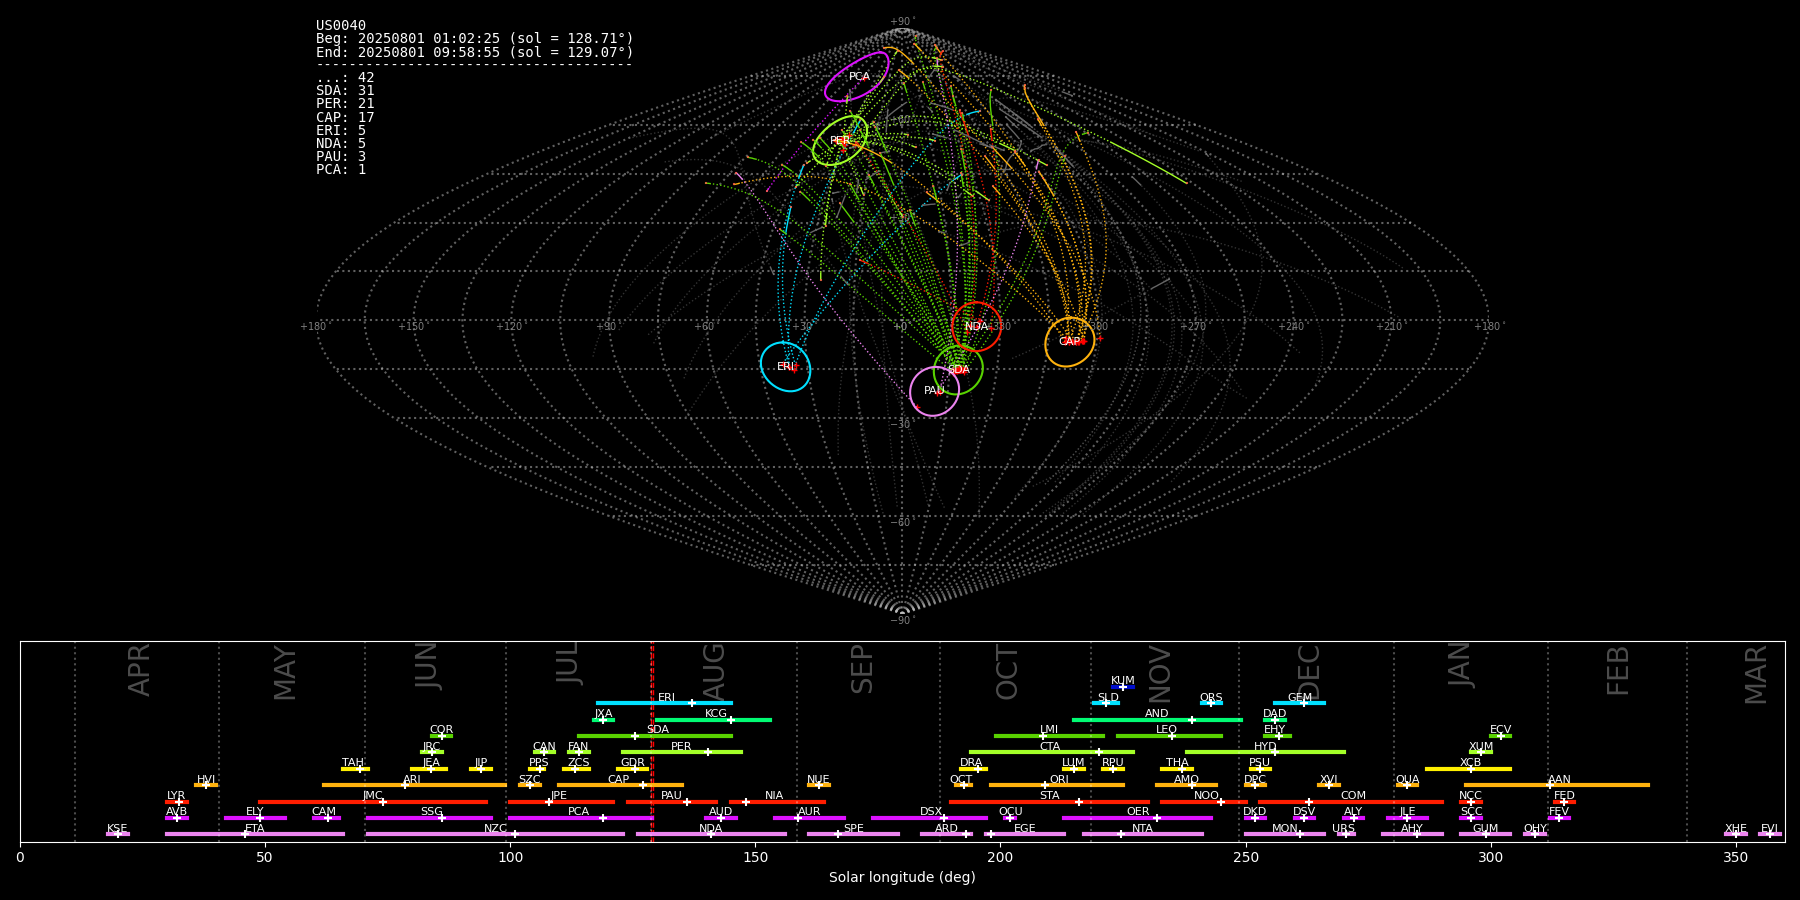Click the +150 longitude label on sky map
The image size is (1800, 900).
pyautogui.click(x=411, y=327)
